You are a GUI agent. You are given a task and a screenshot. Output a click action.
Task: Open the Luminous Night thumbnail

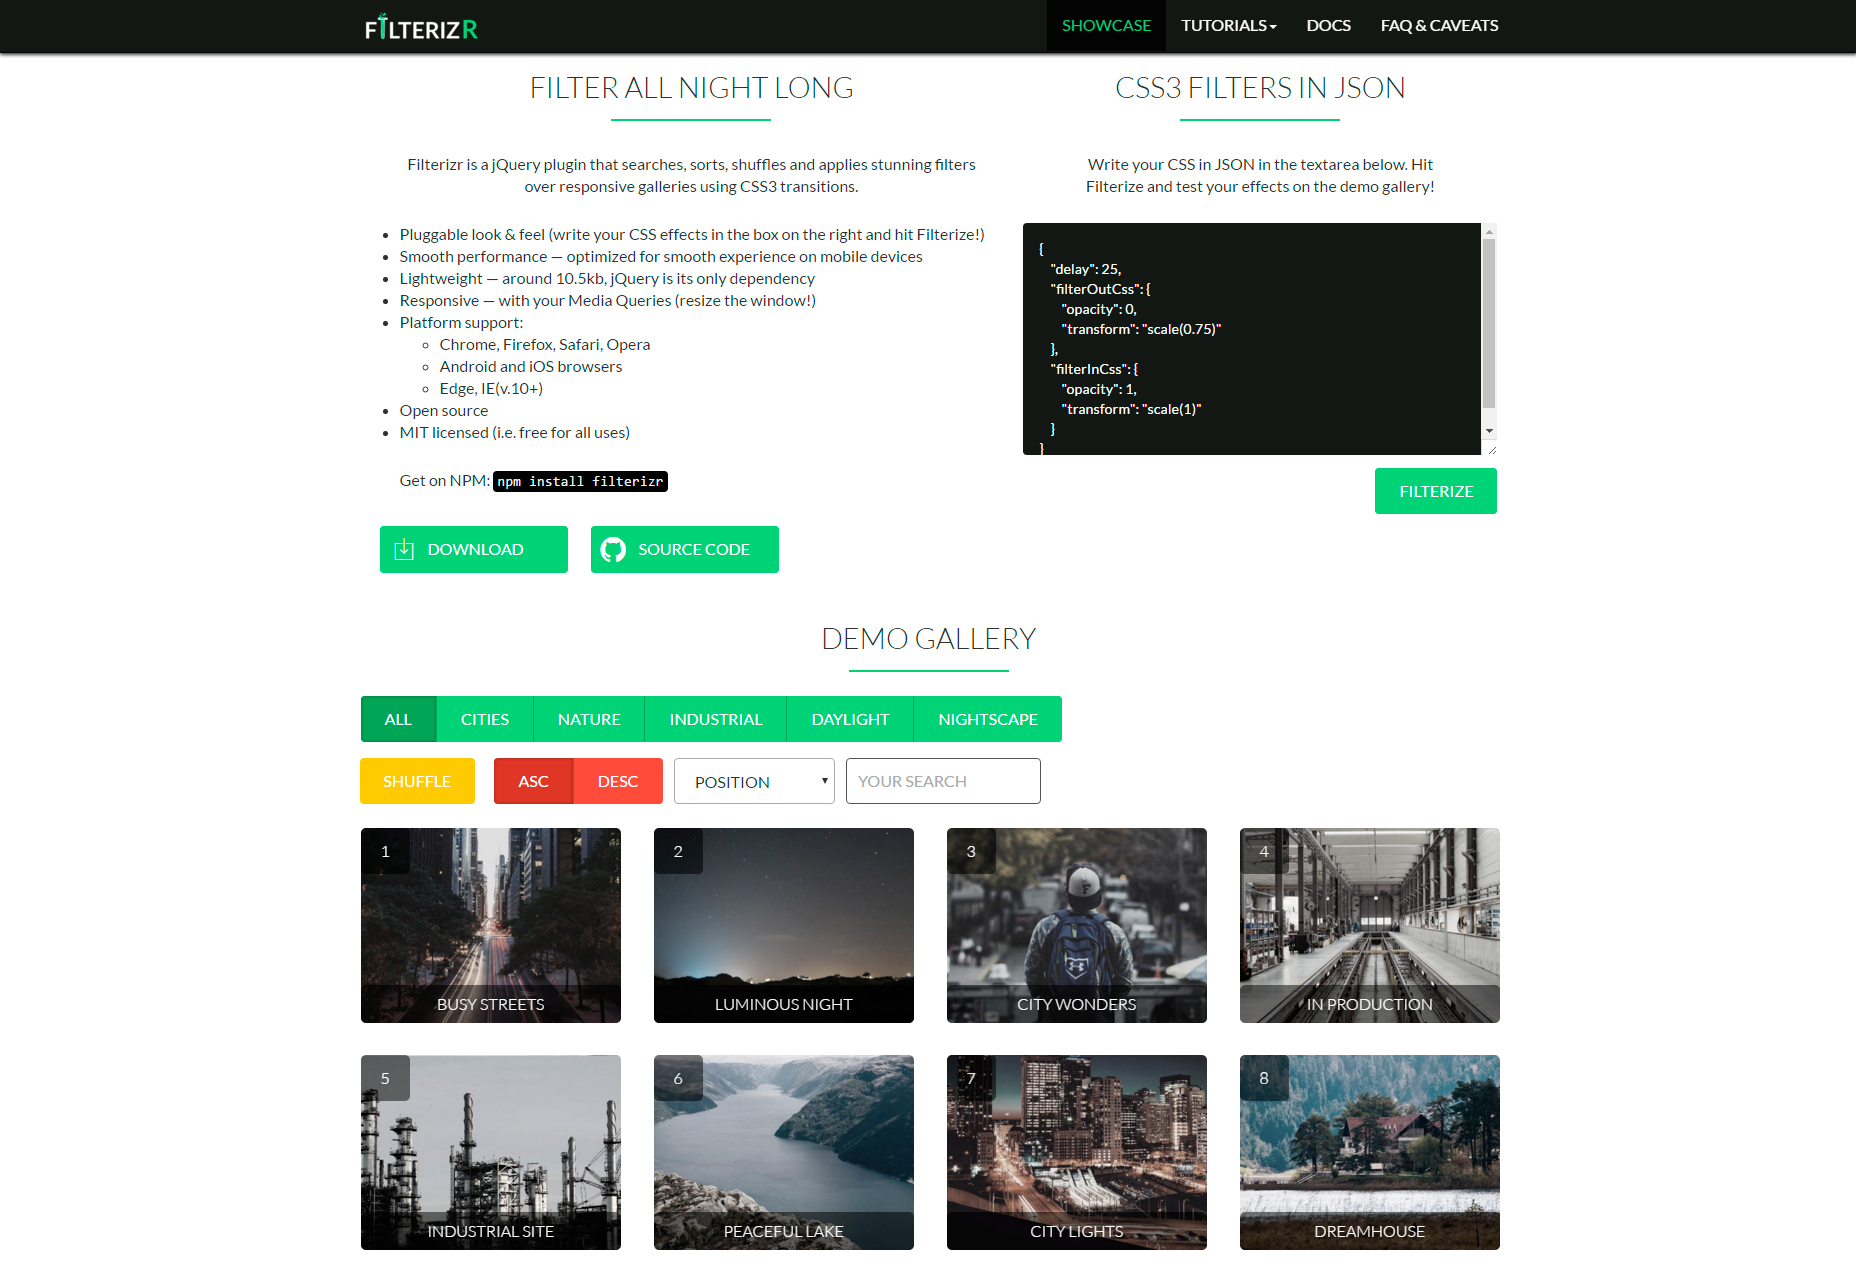click(x=784, y=925)
